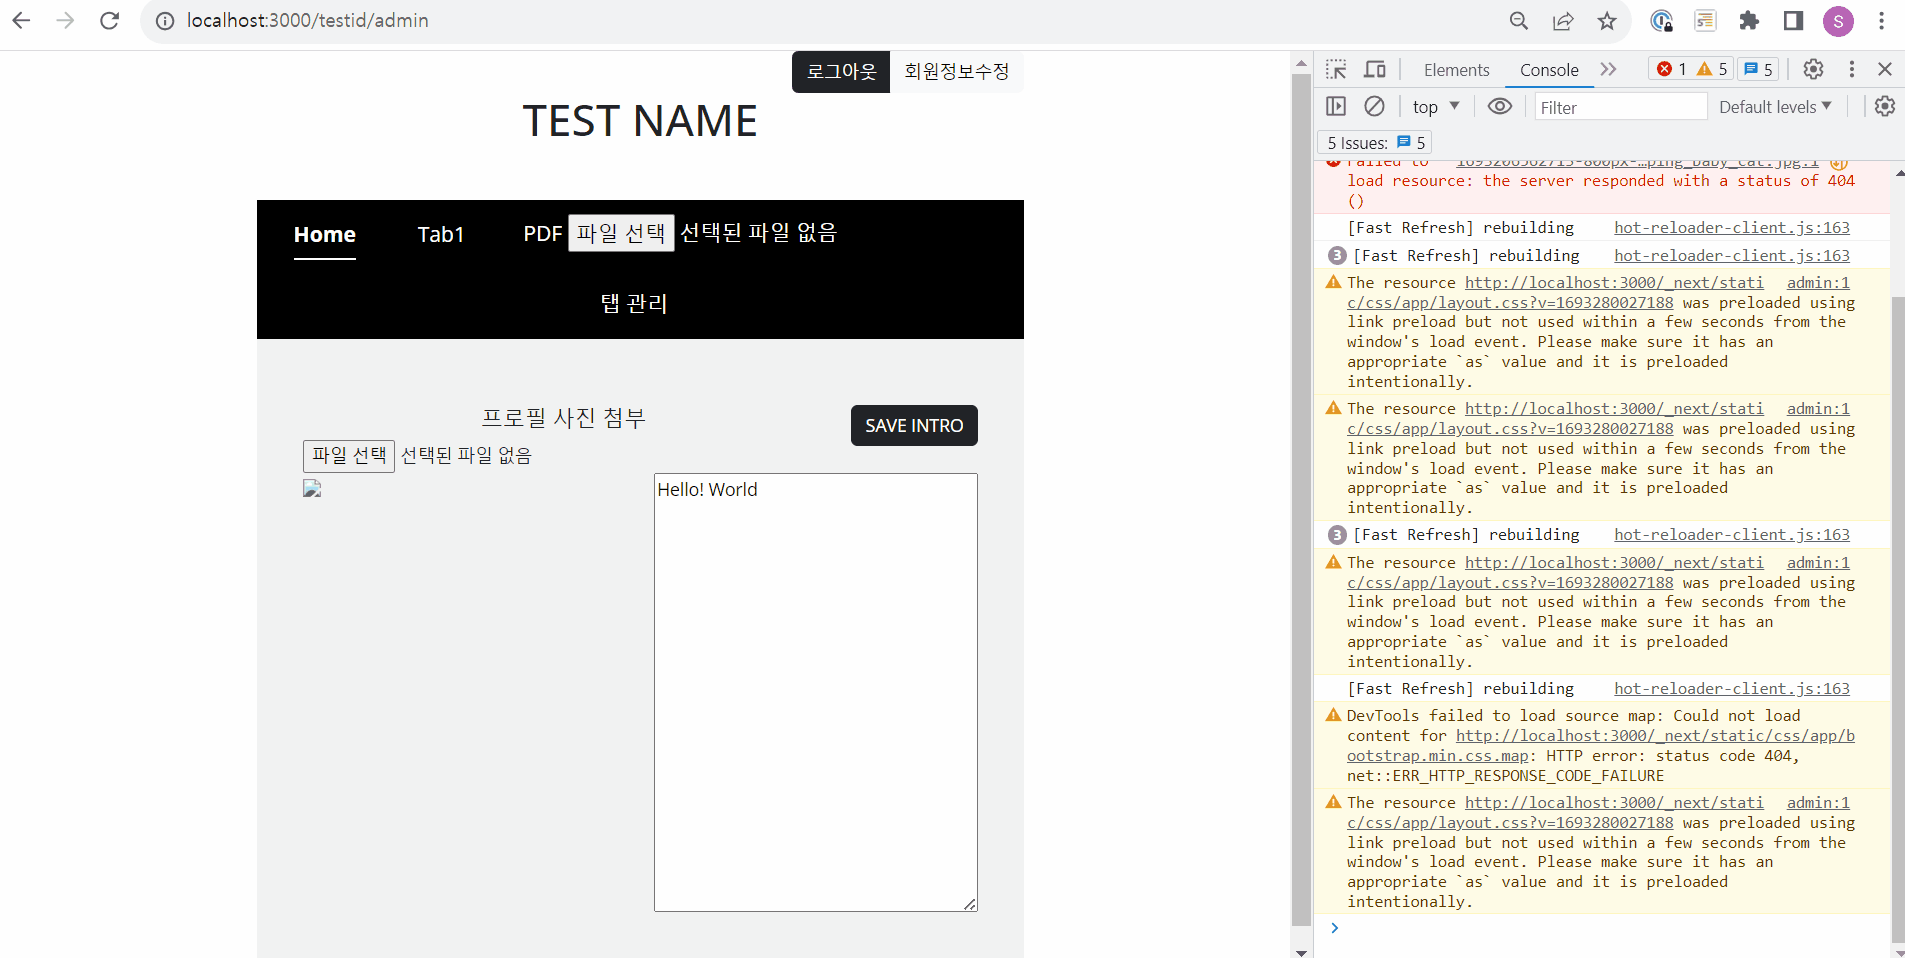This screenshot has height=958, width=1905.
Task: Clear the console
Action: [x=1375, y=106]
